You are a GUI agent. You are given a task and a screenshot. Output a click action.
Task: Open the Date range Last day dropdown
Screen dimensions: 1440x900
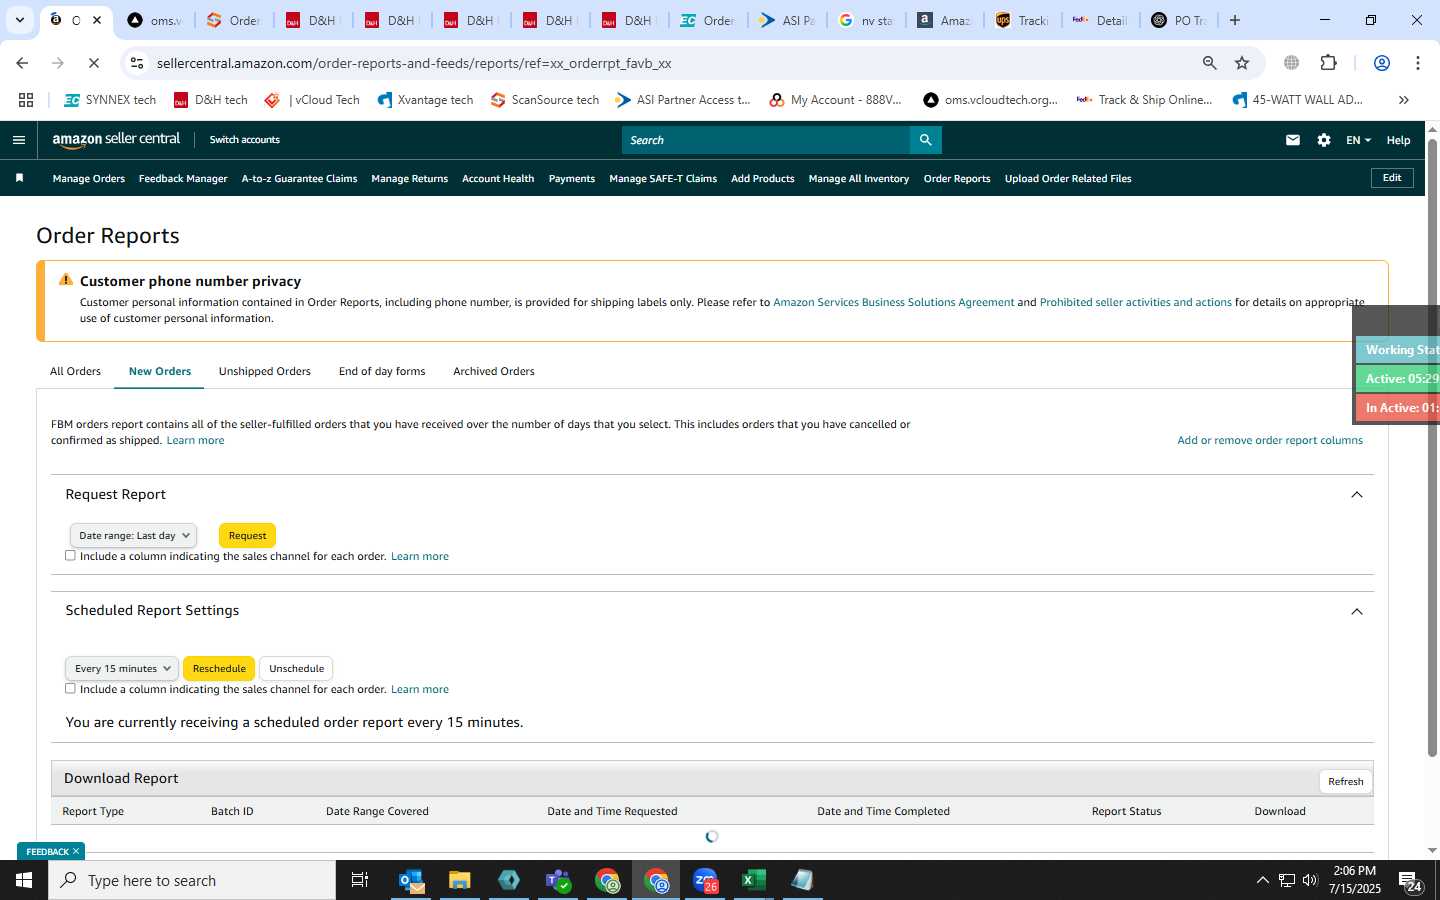[x=133, y=535]
